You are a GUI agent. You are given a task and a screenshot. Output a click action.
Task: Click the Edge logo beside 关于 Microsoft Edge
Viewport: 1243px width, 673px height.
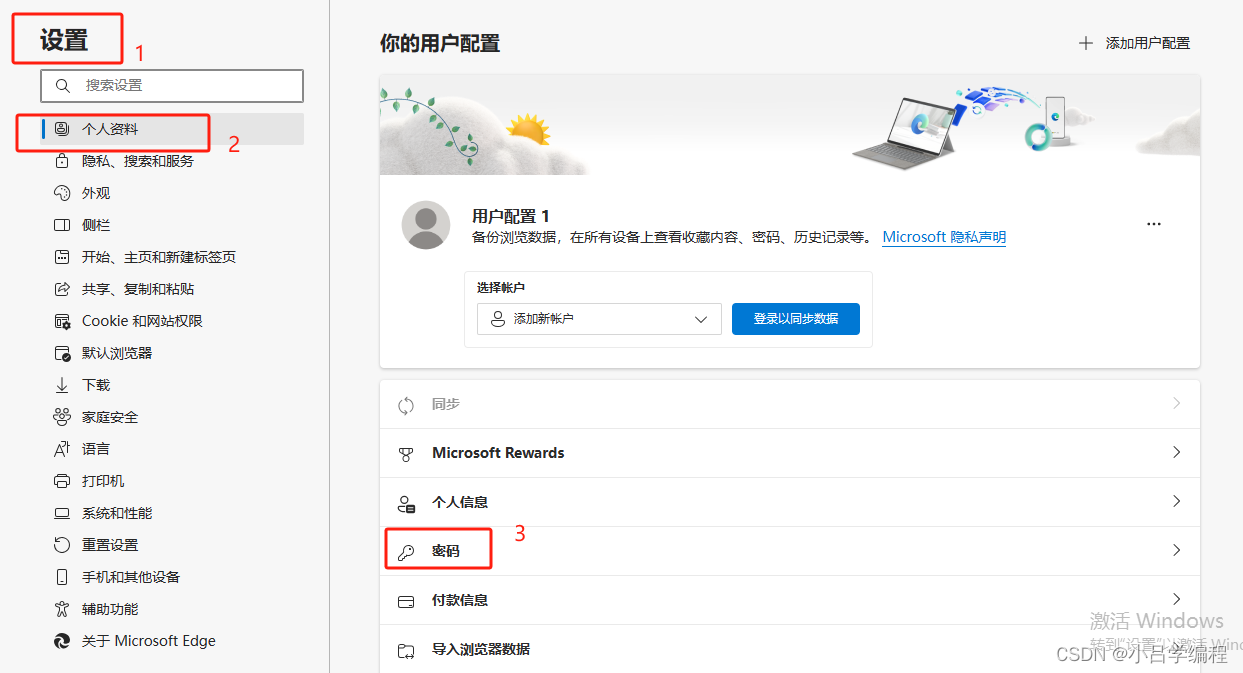[x=62, y=641]
